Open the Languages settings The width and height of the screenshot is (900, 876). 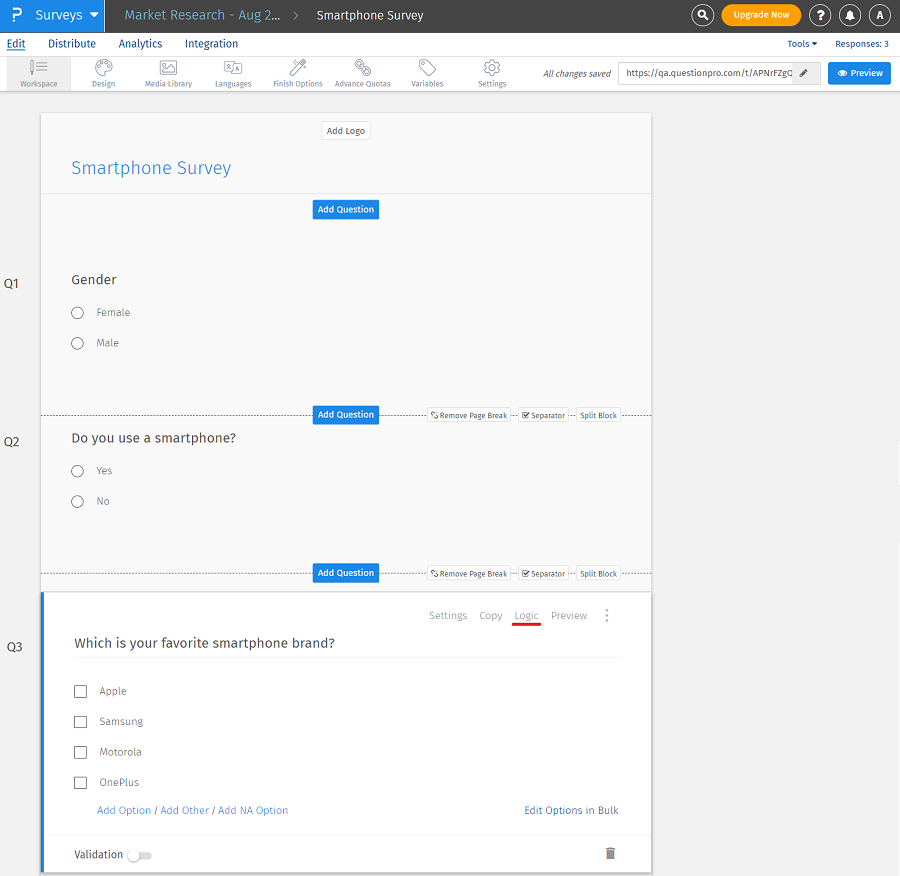point(232,73)
